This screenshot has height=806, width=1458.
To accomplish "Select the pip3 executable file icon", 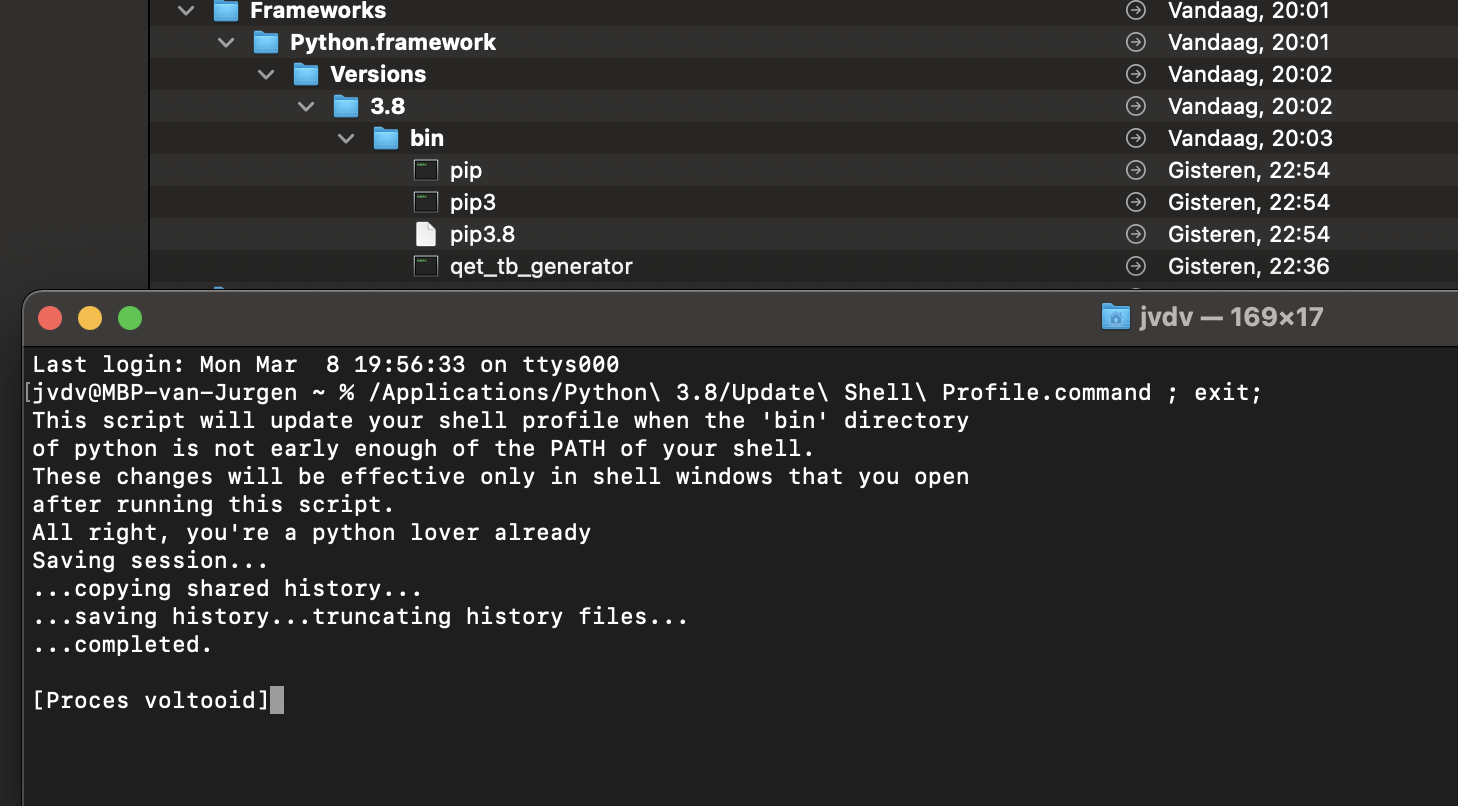I will (426, 203).
